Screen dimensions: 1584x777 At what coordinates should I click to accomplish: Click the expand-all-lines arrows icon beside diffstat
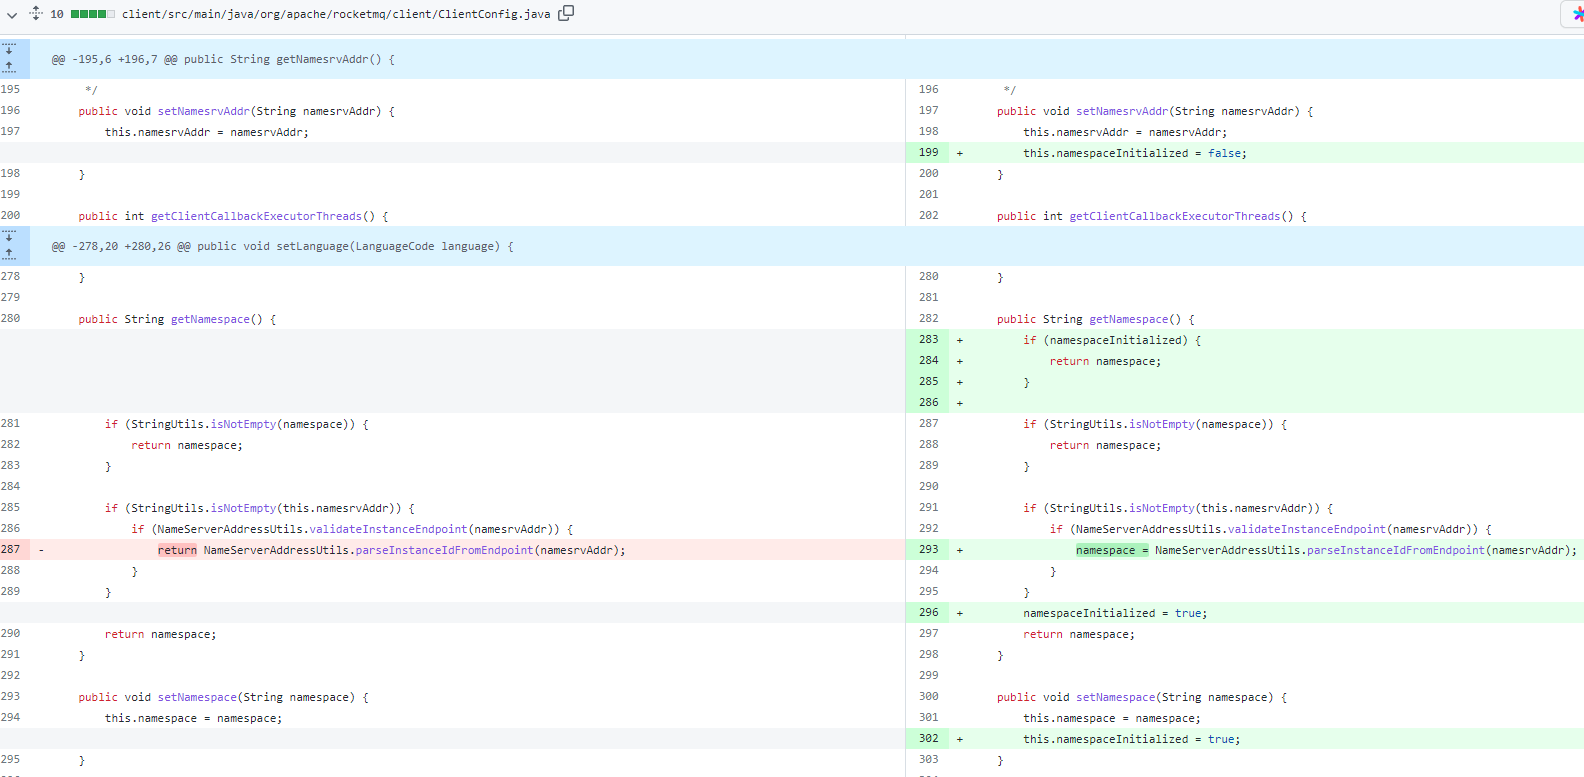[36, 13]
